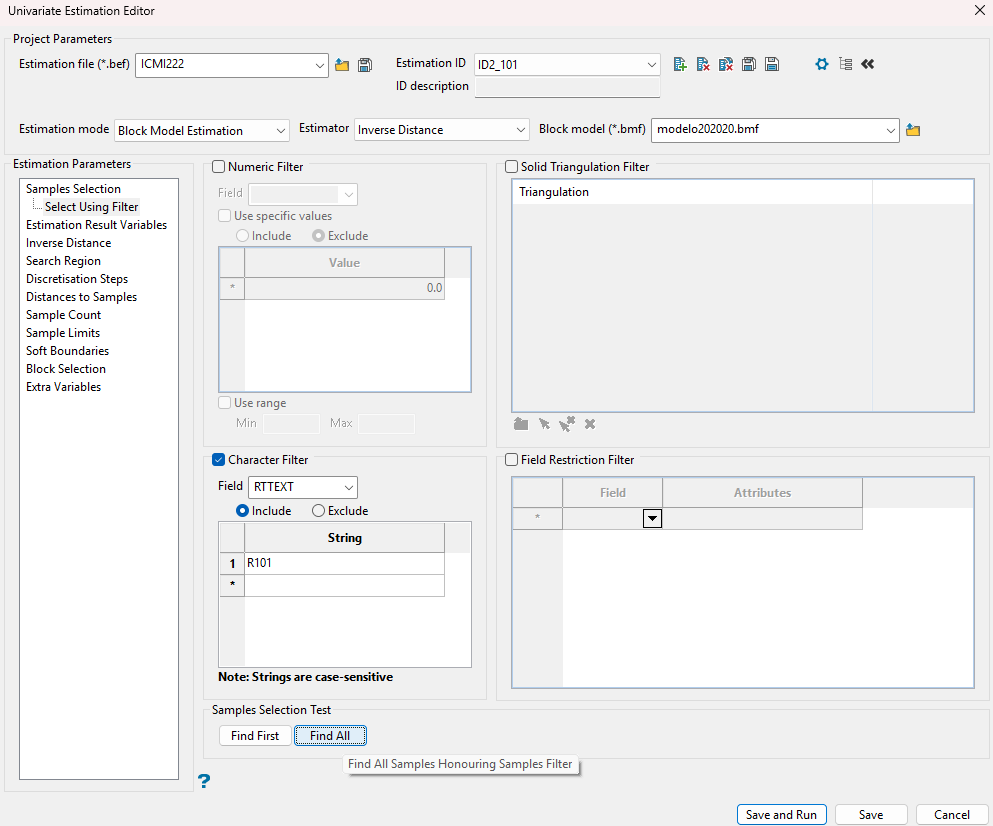Open the Block model dropdown

pos(890,130)
